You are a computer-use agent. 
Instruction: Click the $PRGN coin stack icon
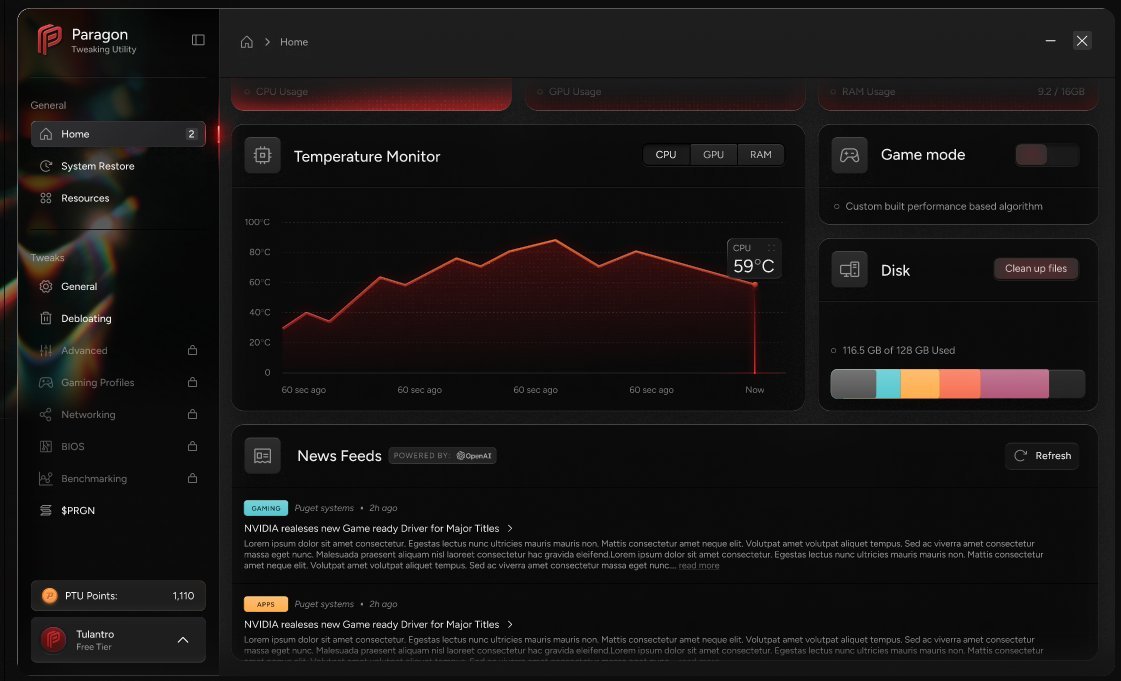pos(46,511)
